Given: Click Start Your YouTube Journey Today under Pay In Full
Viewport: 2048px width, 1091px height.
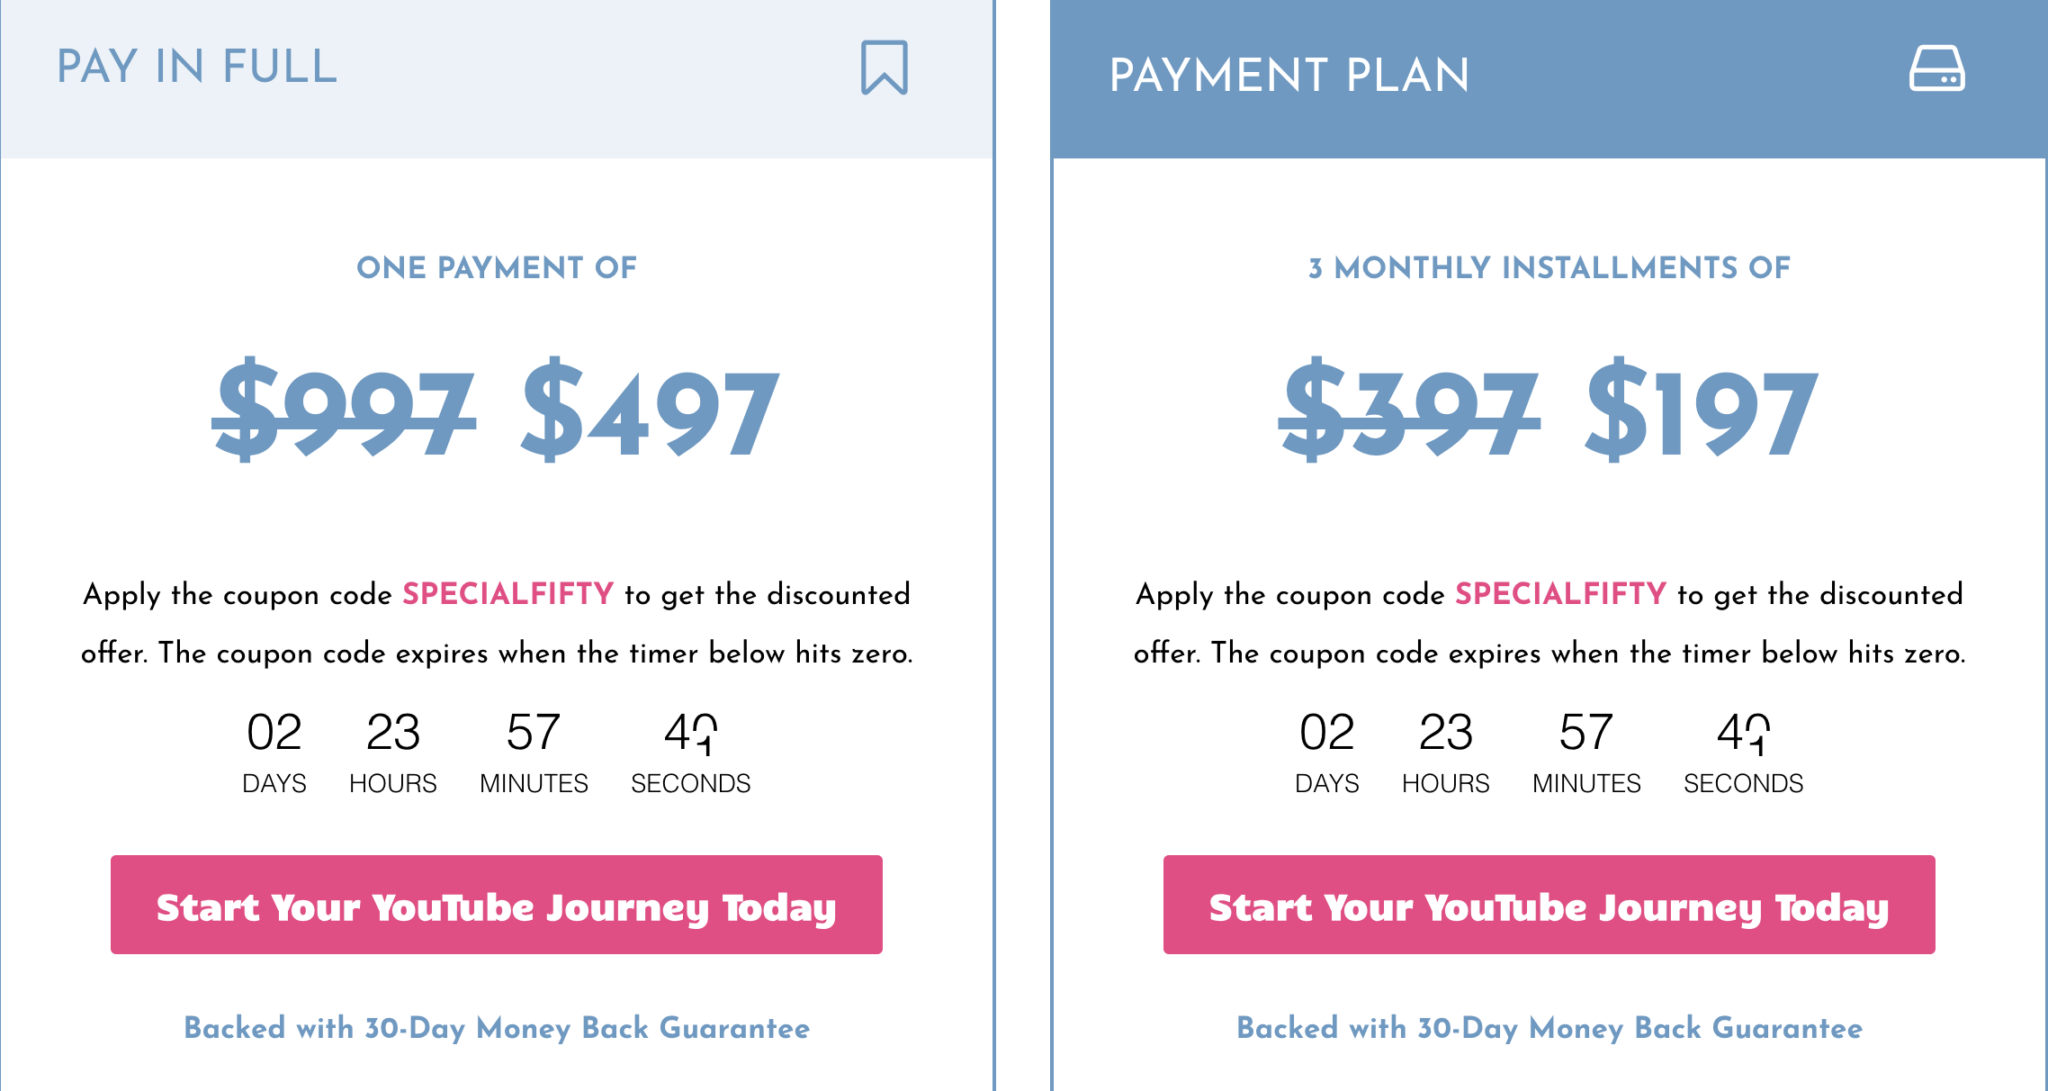Looking at the screenshot, I should click(496, 905).
